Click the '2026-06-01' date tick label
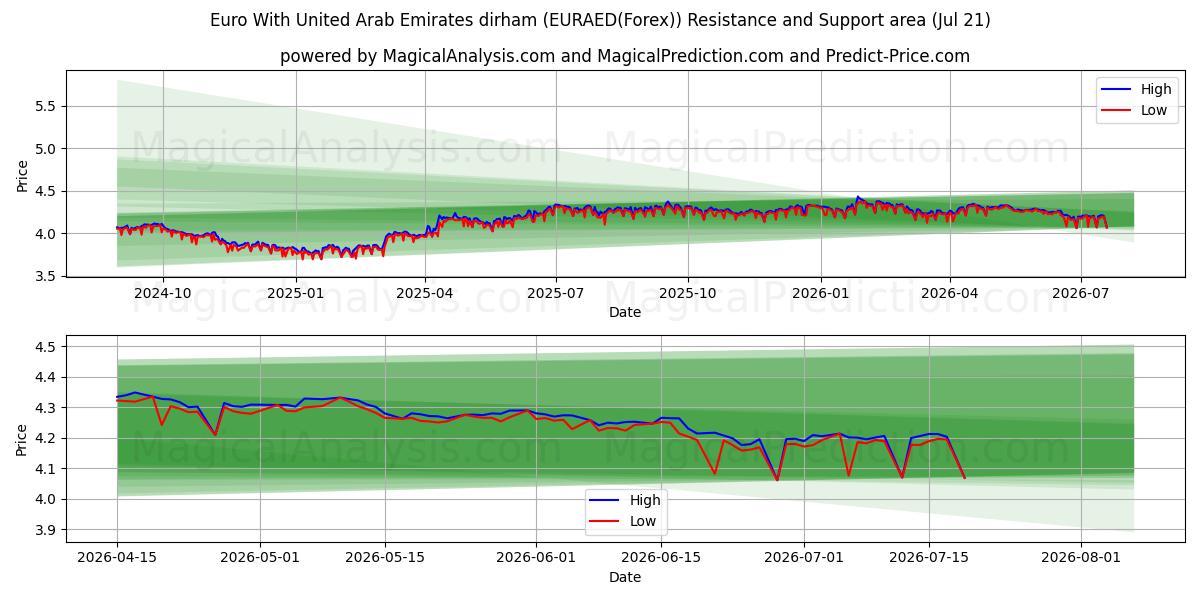Image resolution: width=1200 pixels, height=600 pixels. coord(537,558)
